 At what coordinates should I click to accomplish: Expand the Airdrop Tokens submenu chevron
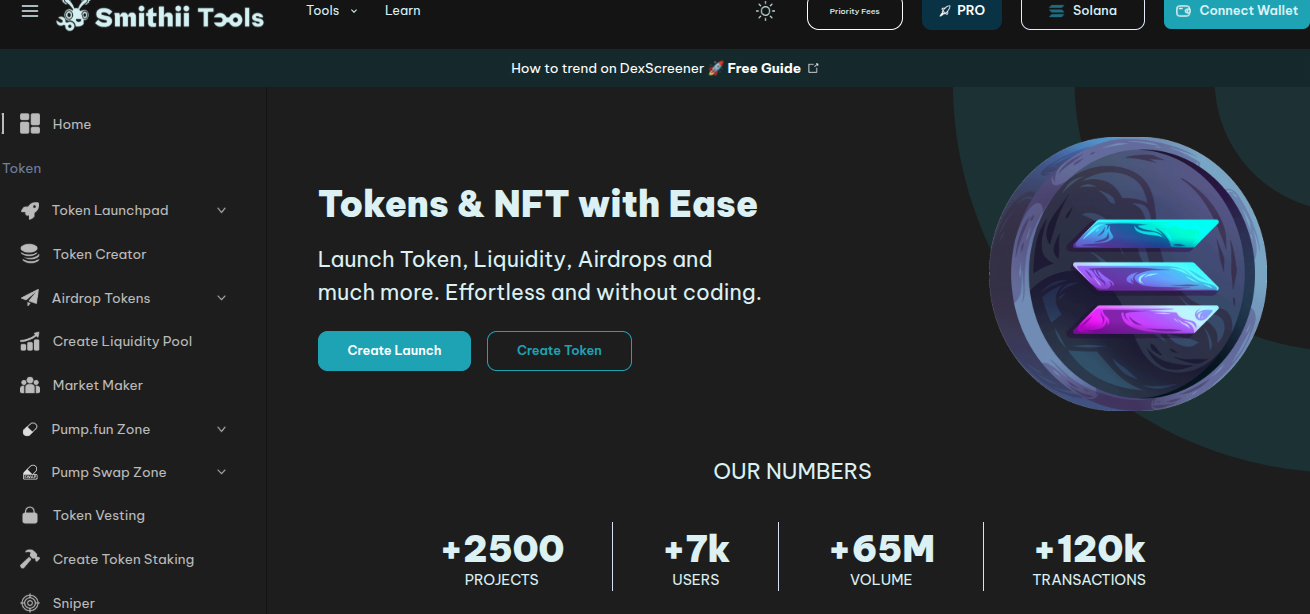[221, 298]
